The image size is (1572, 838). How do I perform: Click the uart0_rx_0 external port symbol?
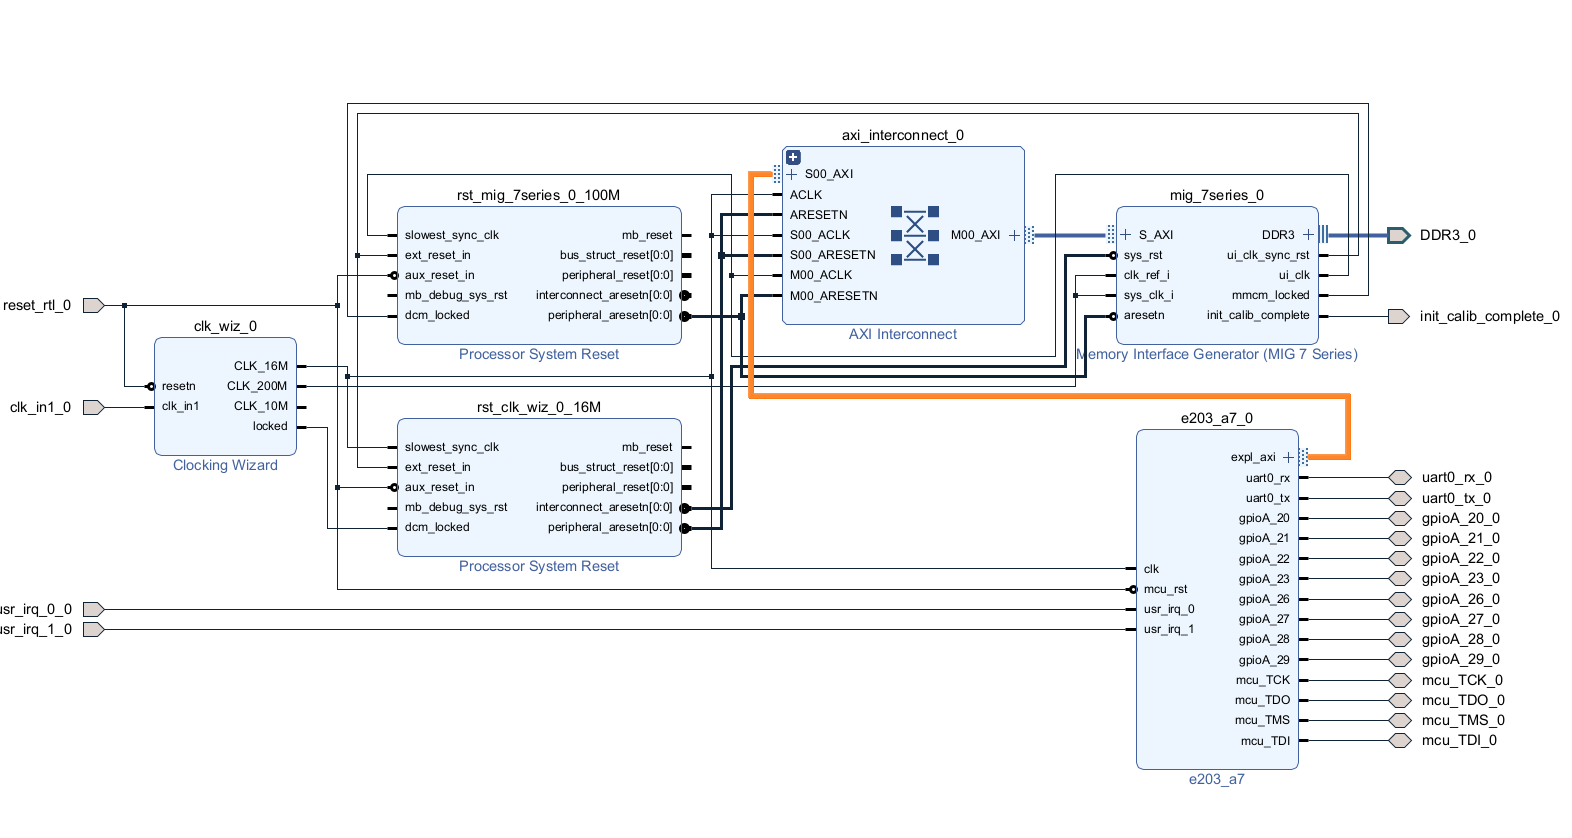[x=1400, y=478]
